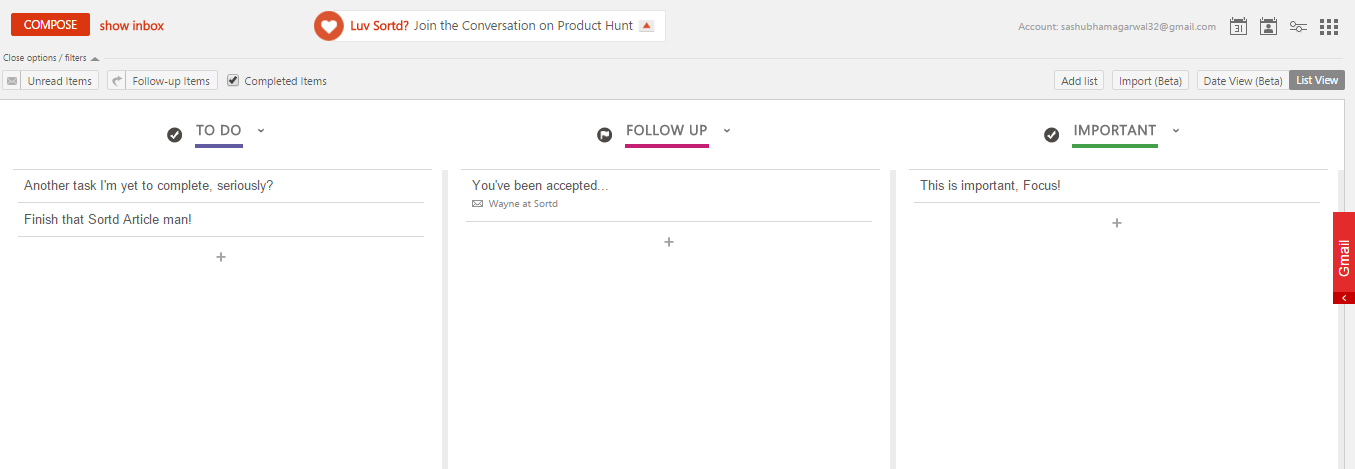Expand the IMPORTANT list dropdown arrow

point(1176,130)
